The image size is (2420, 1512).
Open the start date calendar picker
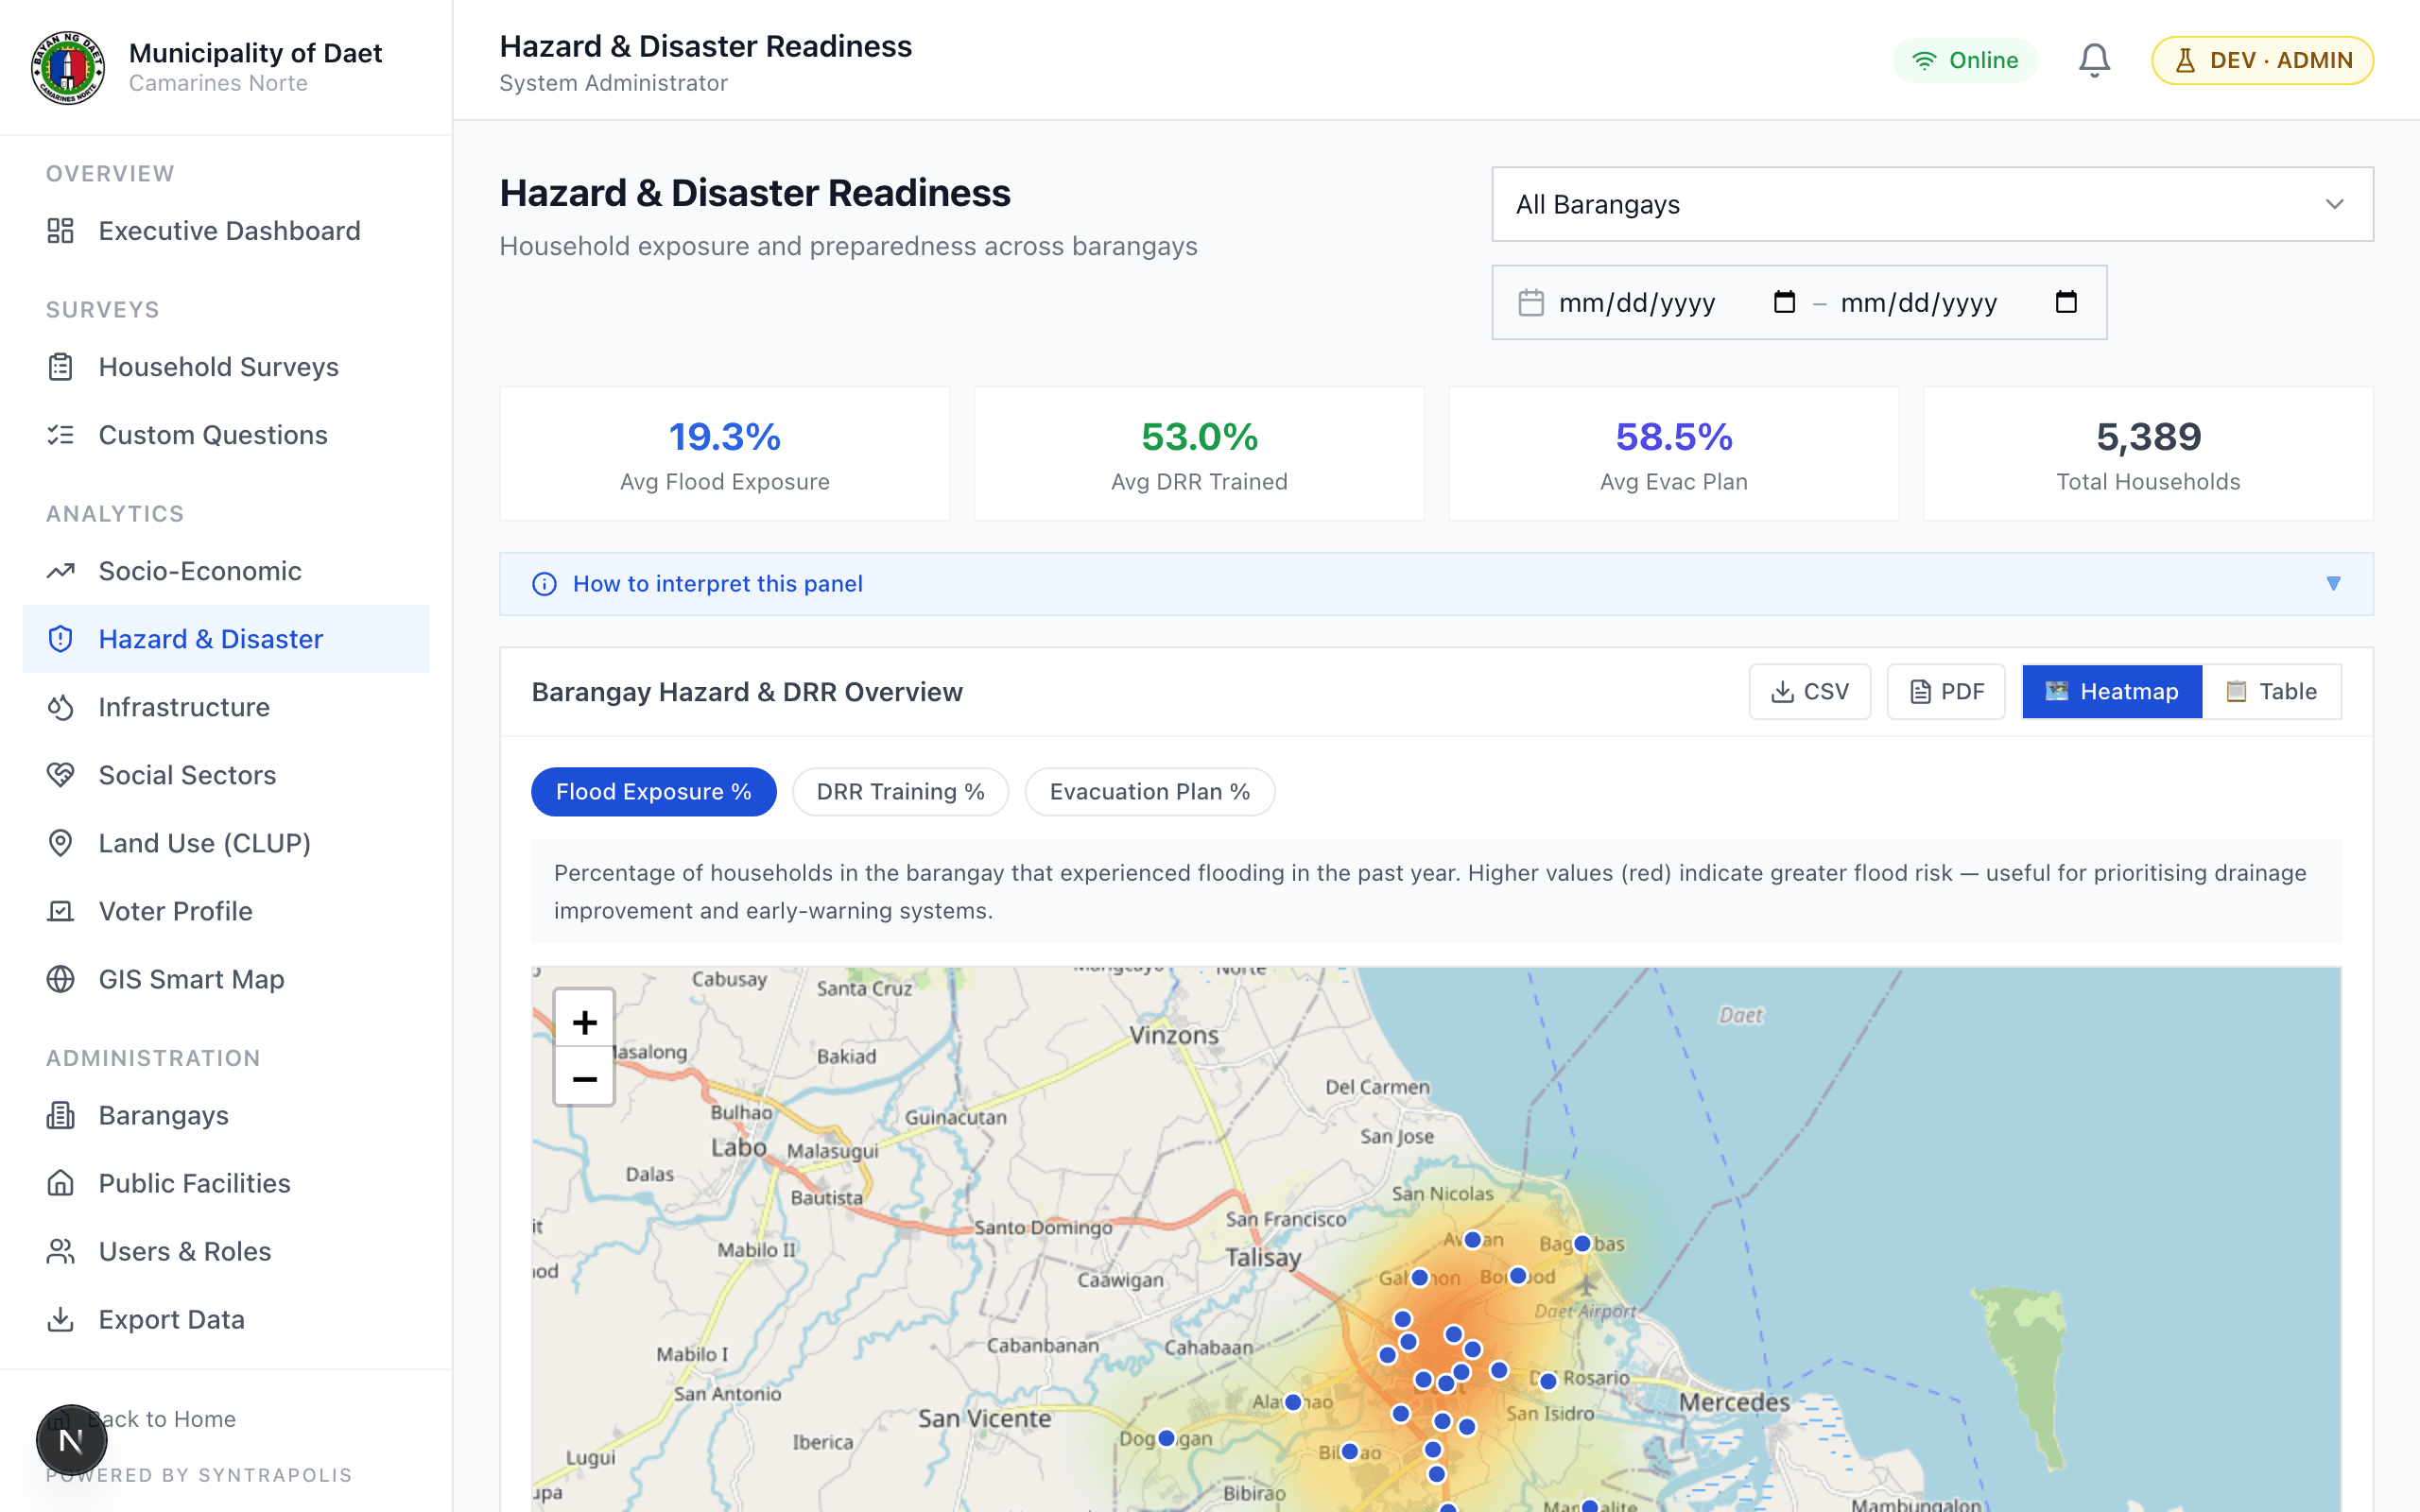coord(1785,302)
